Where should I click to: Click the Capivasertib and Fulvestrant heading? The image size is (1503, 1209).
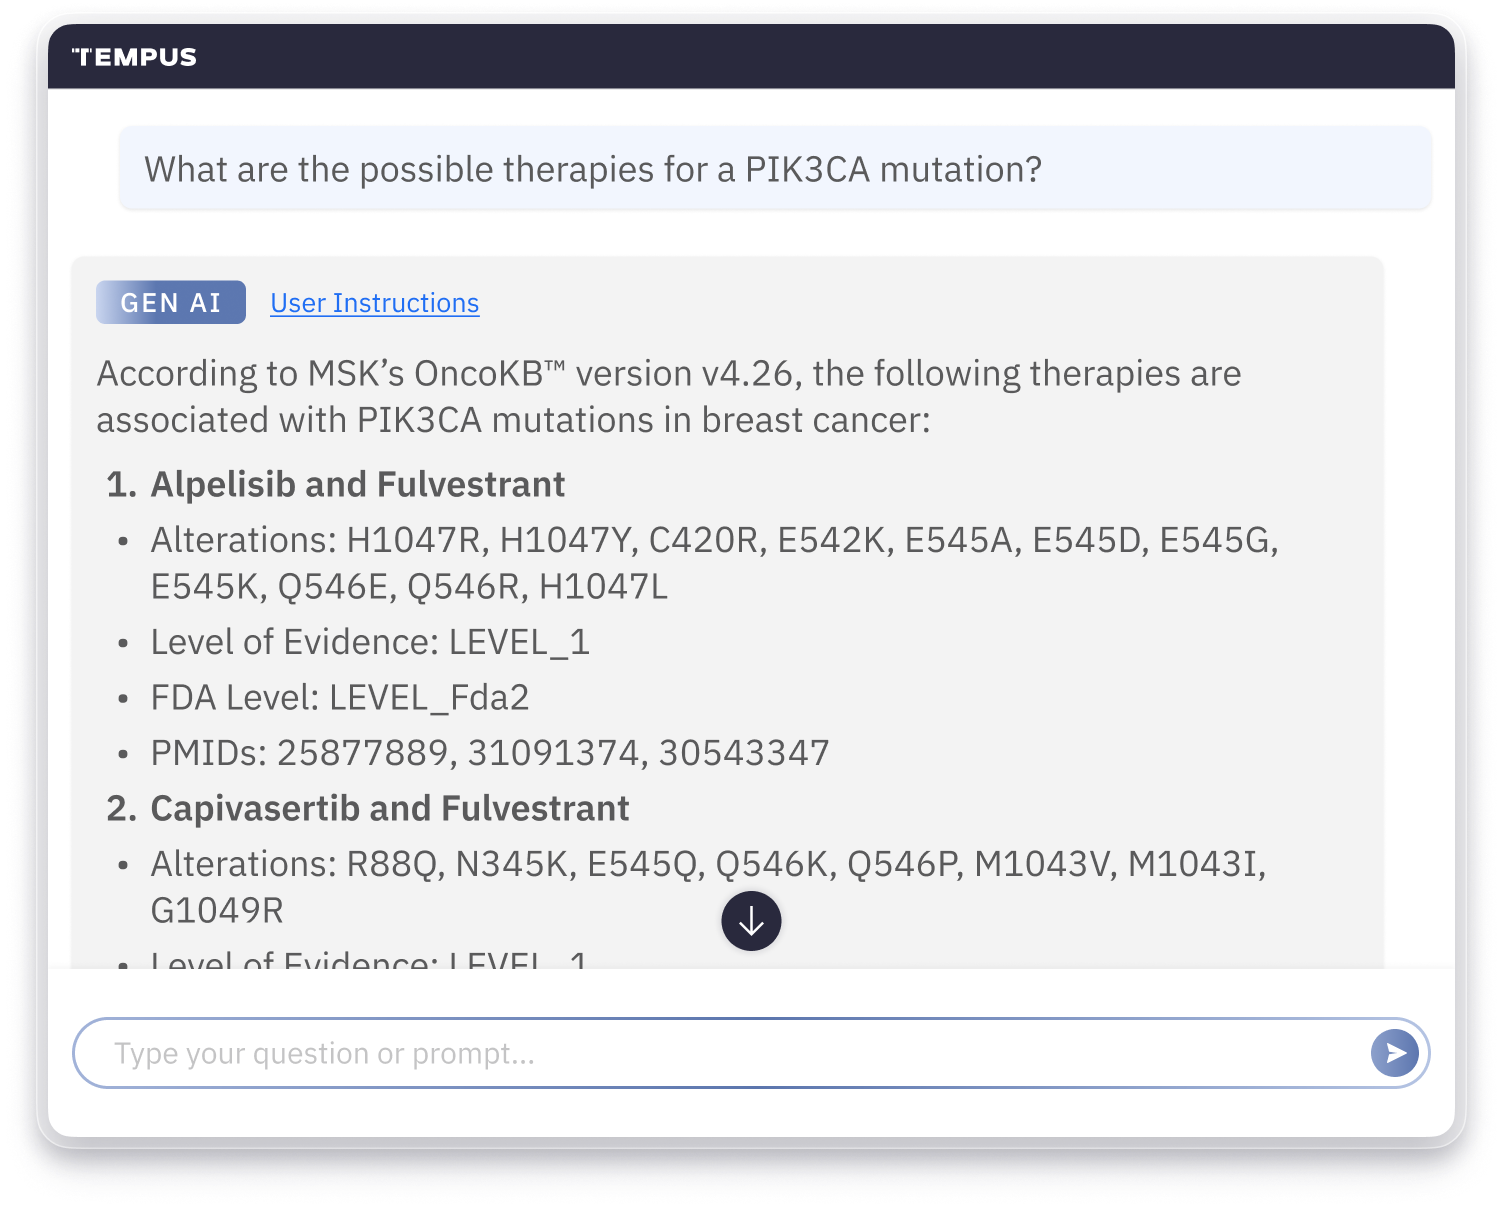pyautogui.click(x=389, y=808)
